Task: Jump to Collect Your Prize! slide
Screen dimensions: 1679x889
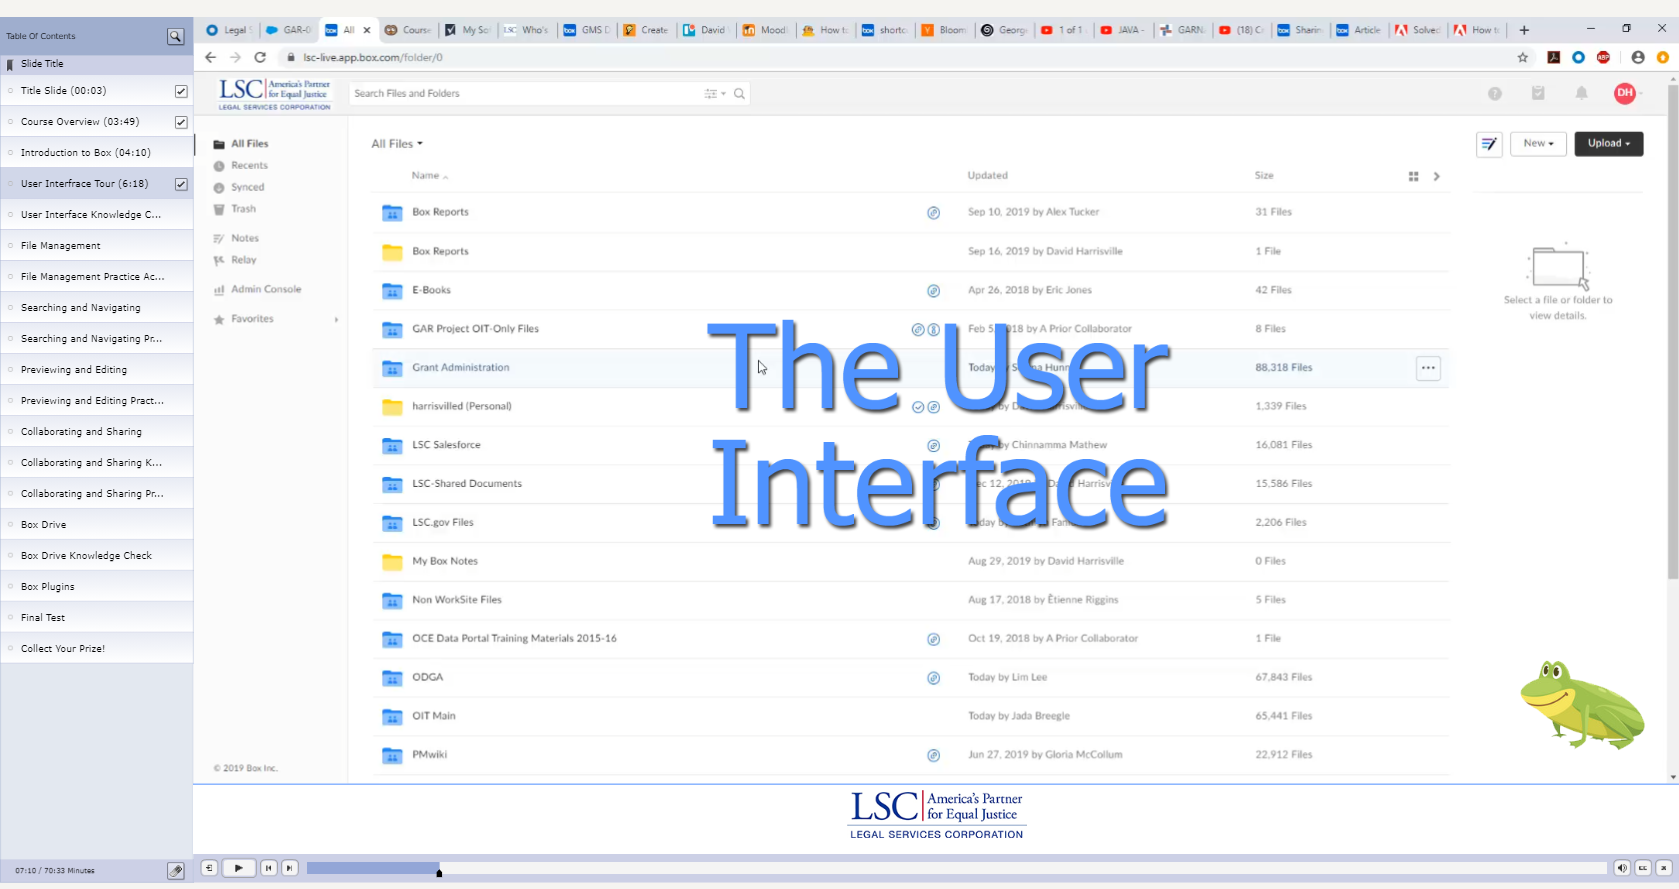Action: (x=96, y=649)
